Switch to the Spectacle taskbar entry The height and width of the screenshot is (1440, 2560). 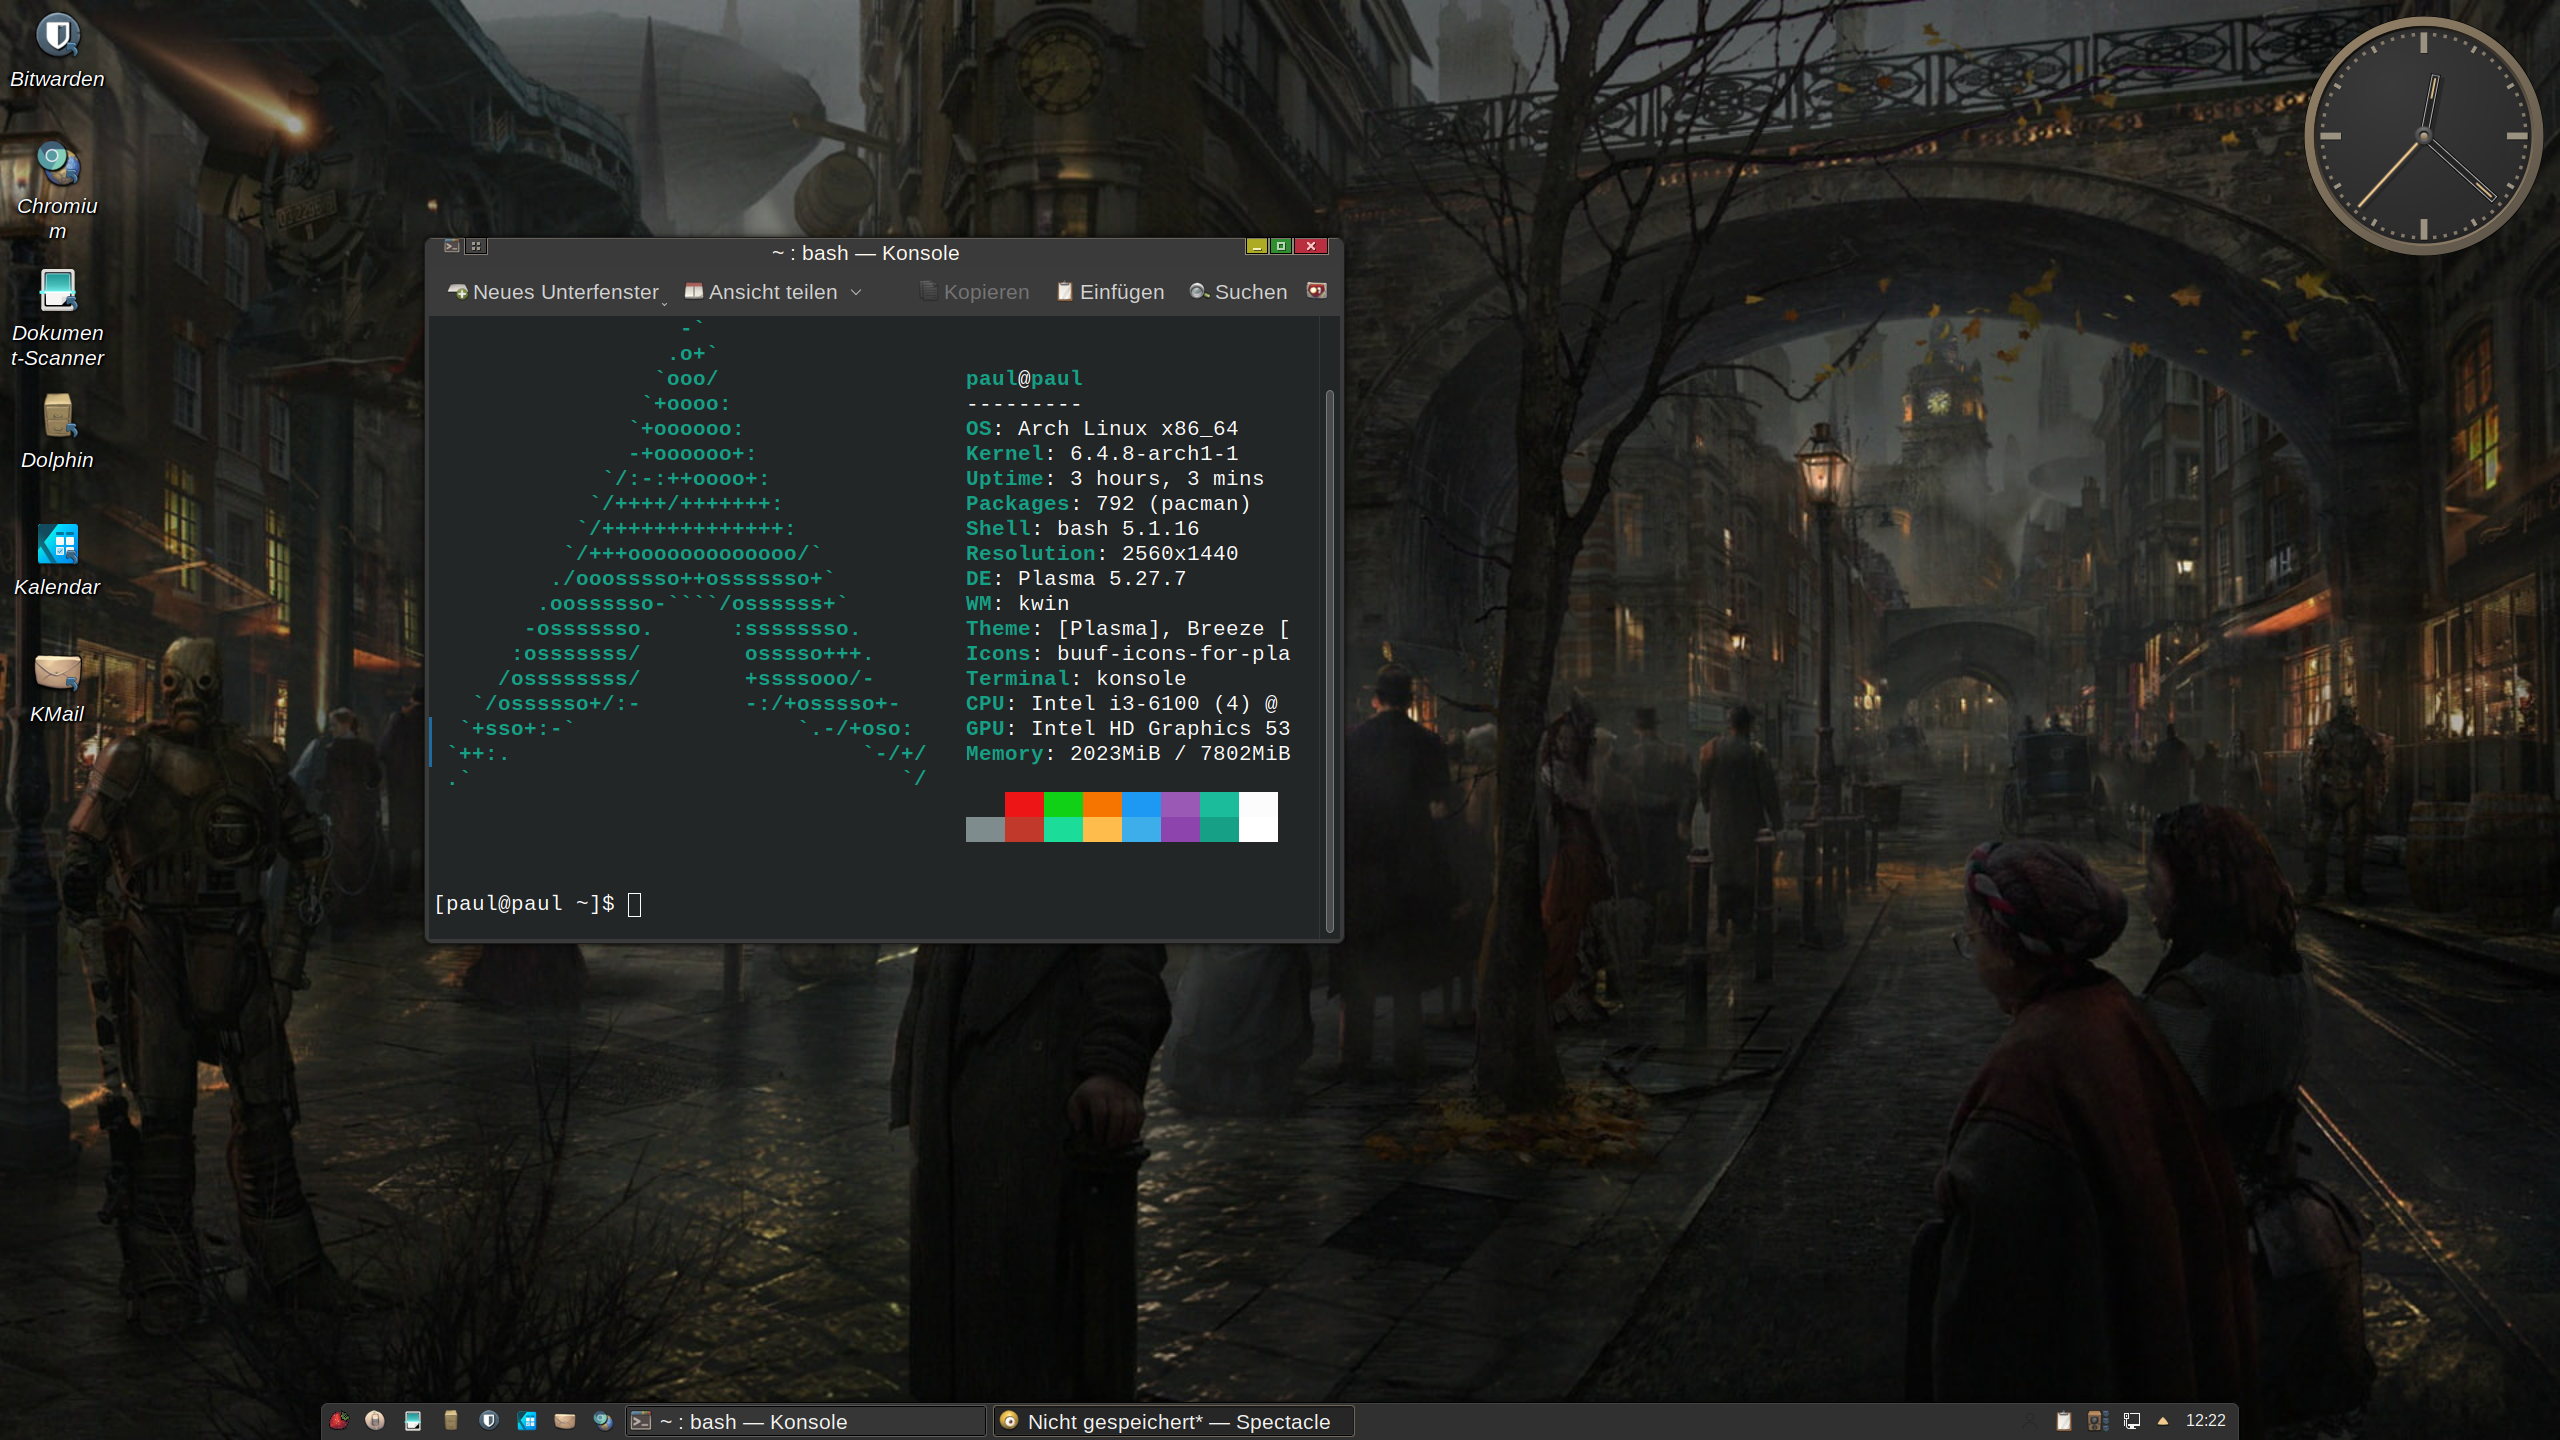(1174, 1421)
